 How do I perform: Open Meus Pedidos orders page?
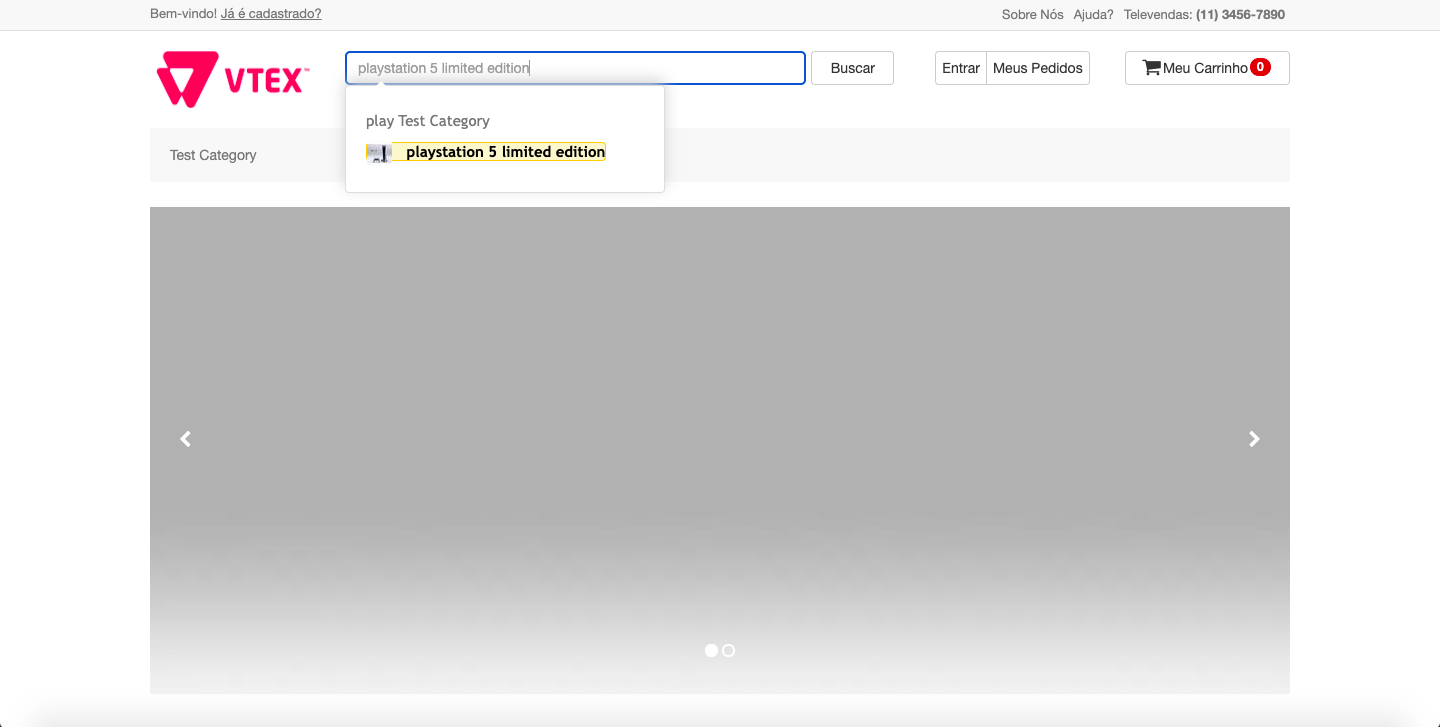pyautogui.click(x=1038, y=68)
